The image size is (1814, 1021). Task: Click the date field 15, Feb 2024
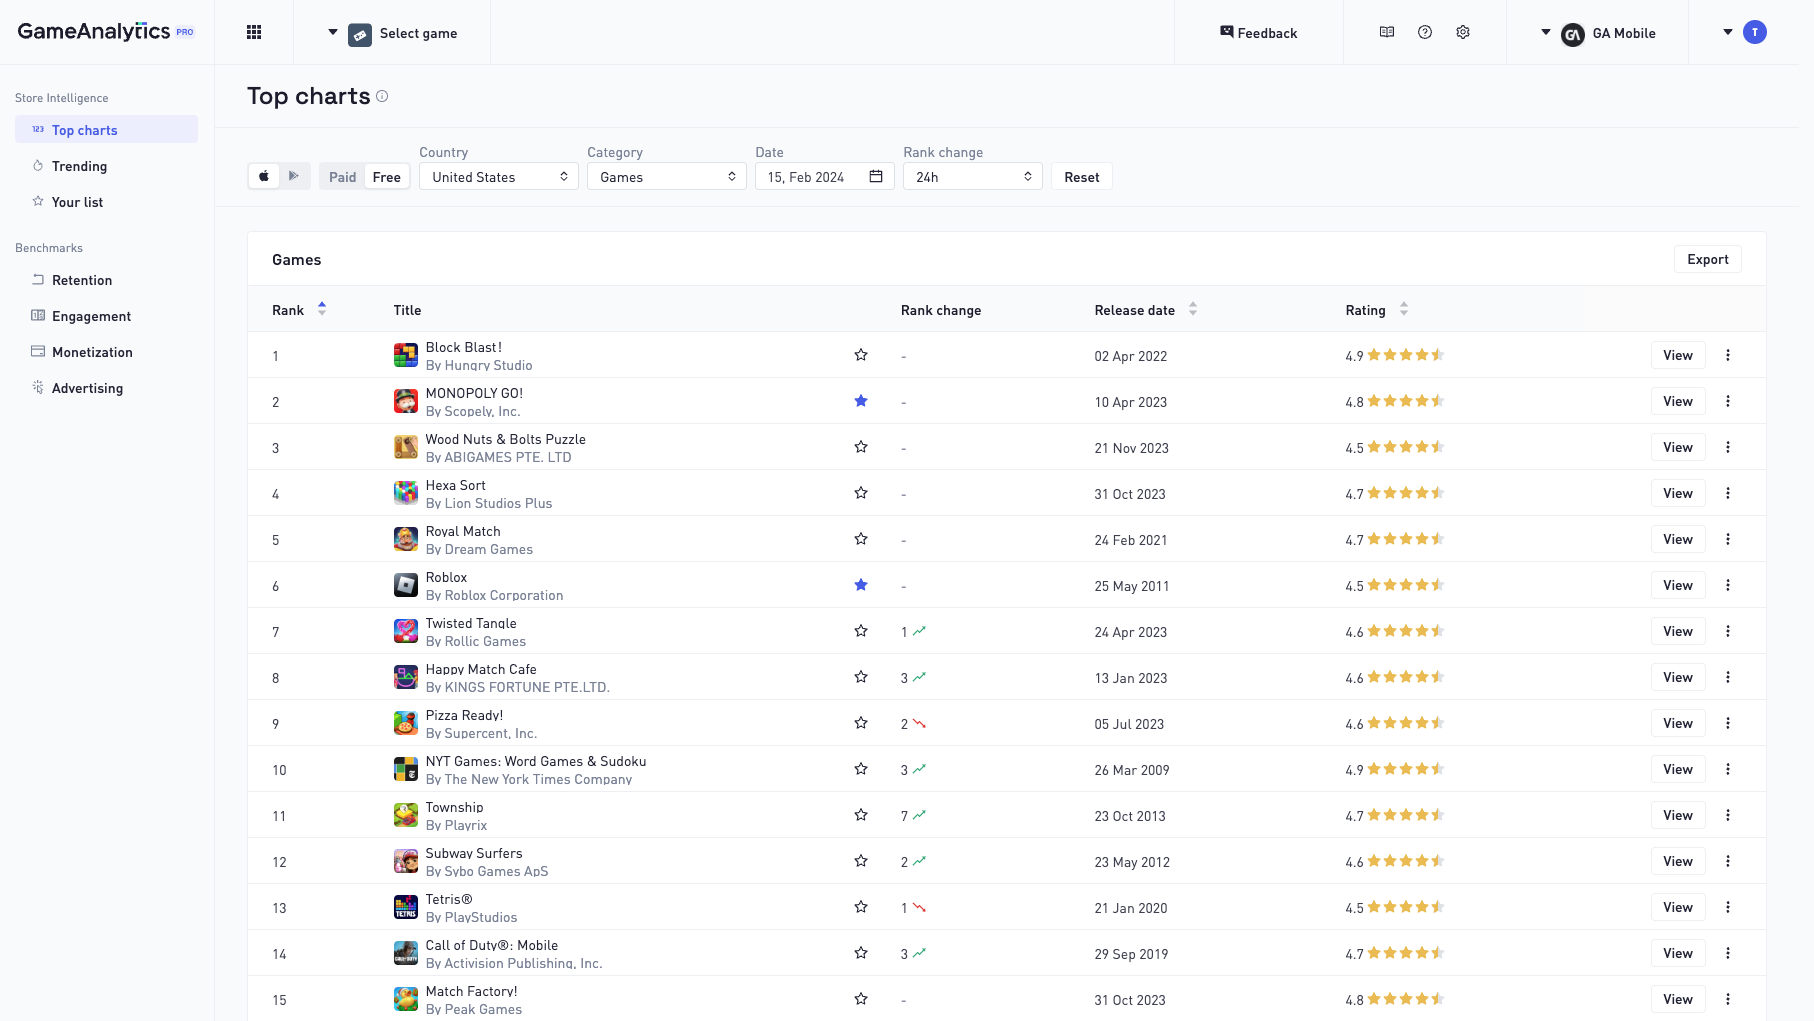tap(825, 176)
